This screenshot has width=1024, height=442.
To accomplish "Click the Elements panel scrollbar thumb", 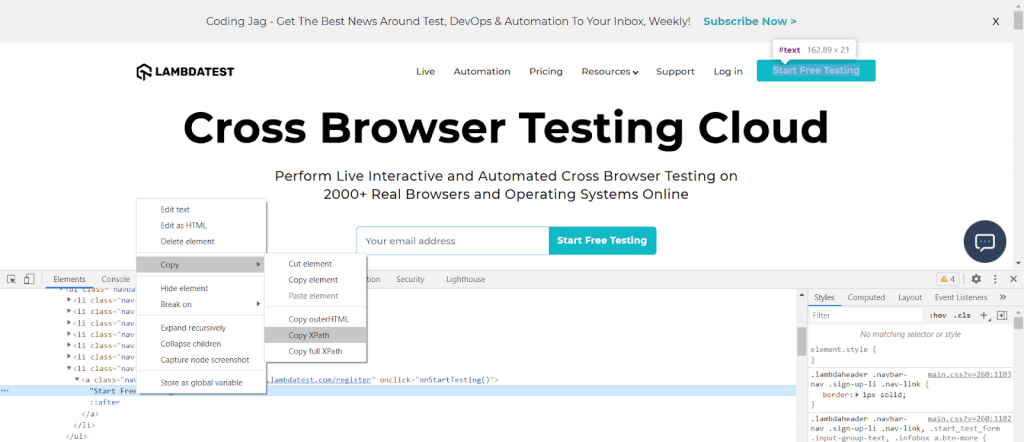I will pos(802,341).
